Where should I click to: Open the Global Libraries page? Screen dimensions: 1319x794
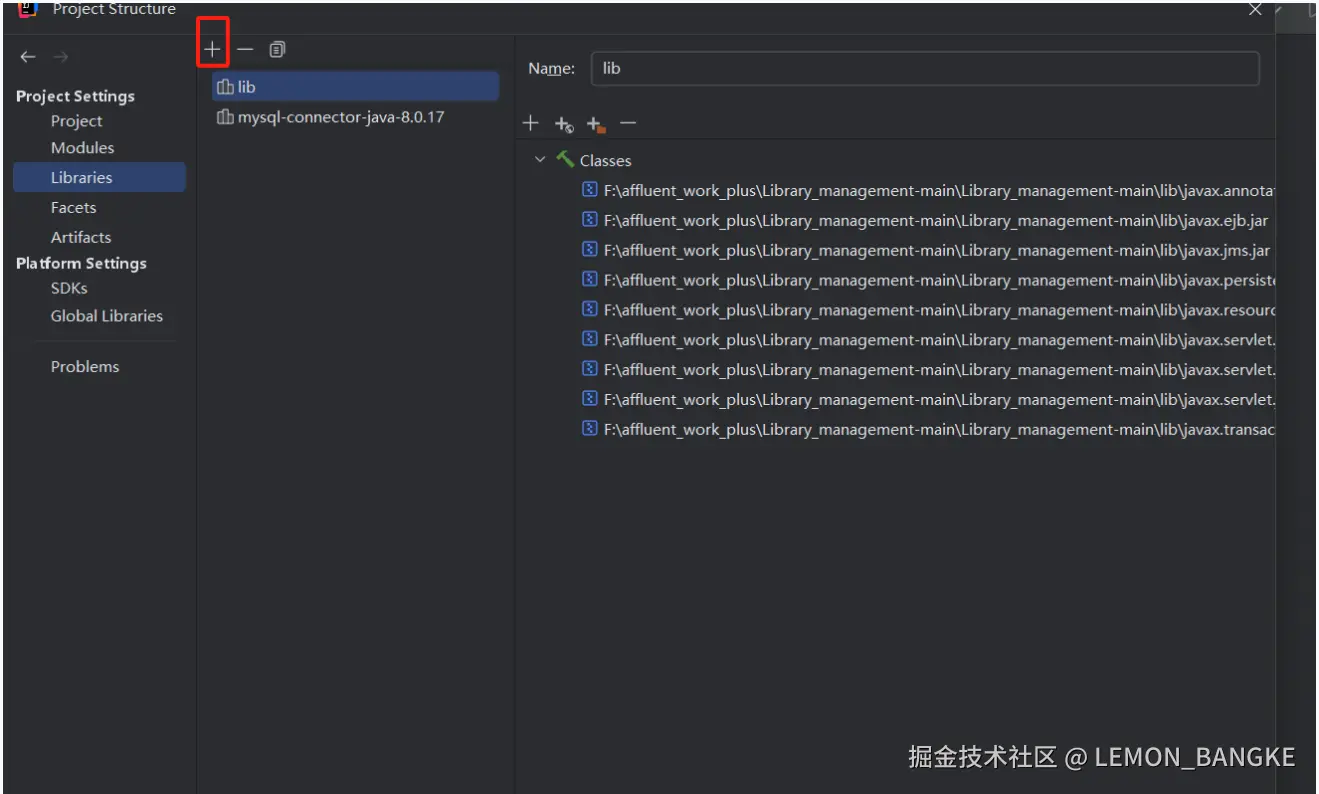107,316
